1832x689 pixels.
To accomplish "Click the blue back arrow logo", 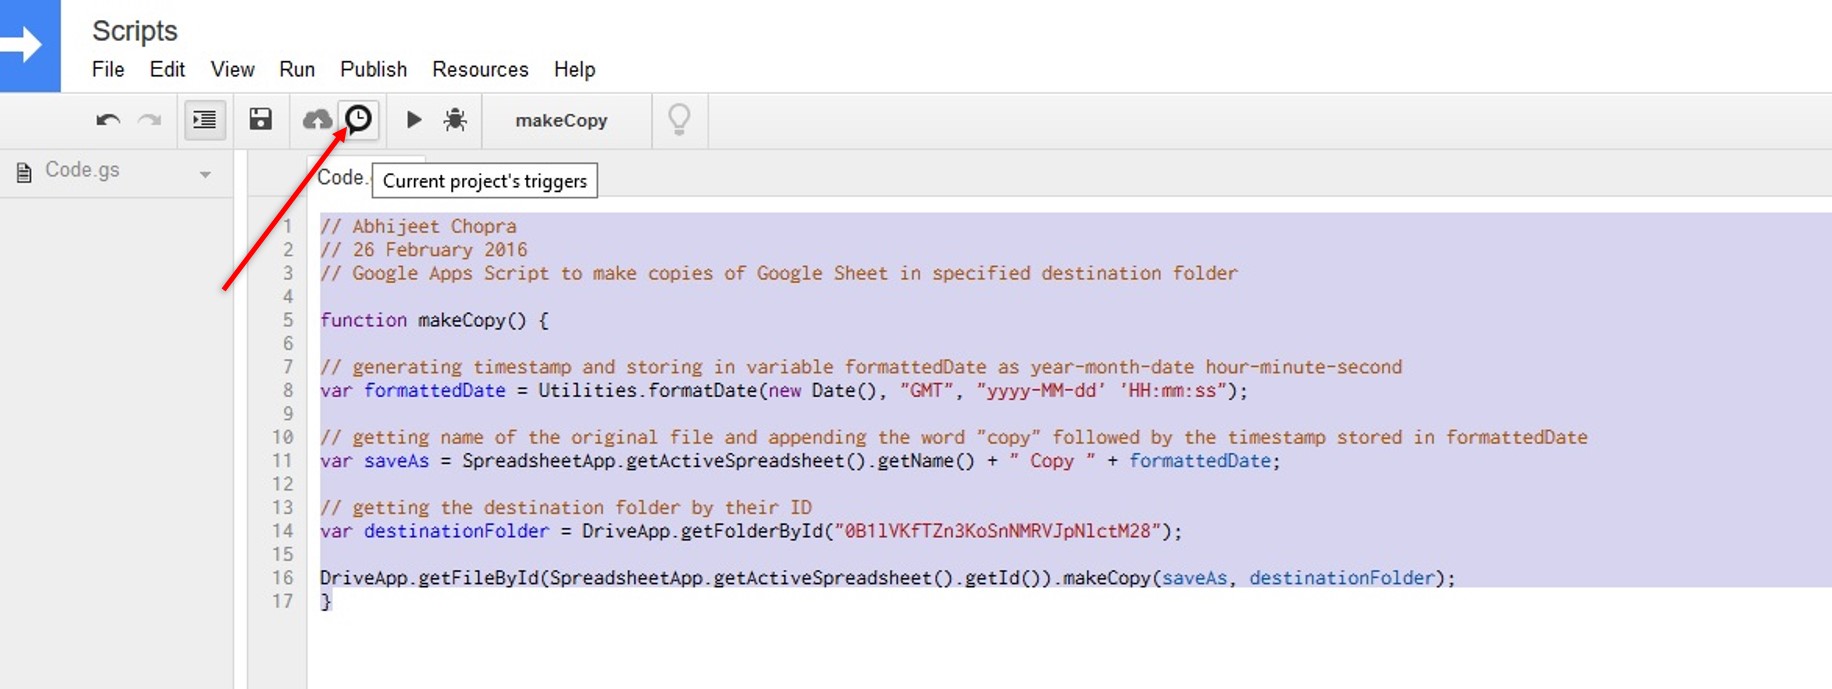I will coord(28,45).
